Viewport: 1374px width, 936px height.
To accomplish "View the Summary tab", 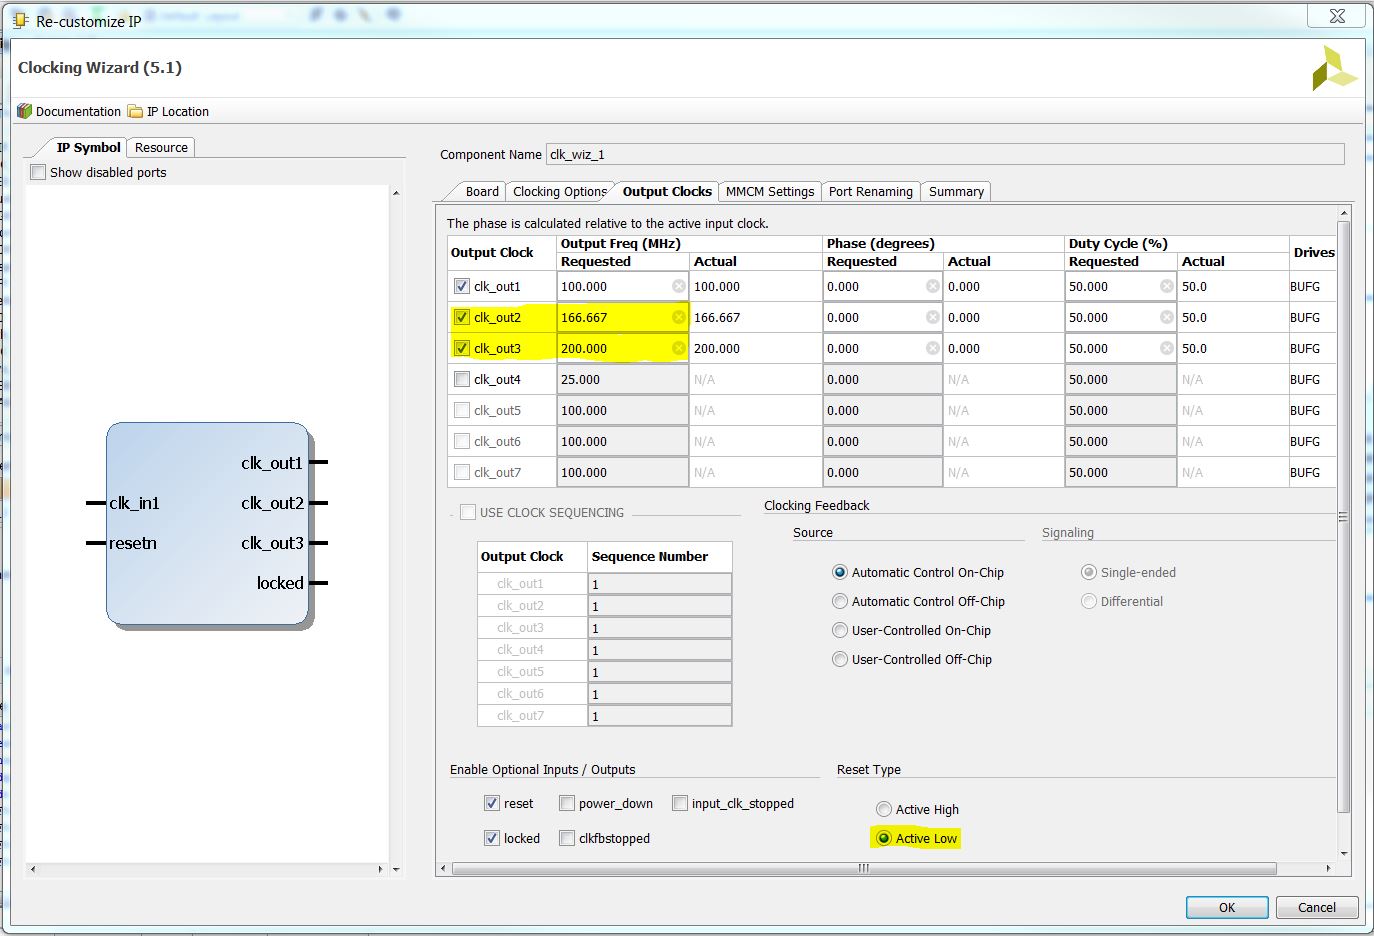I will click(956, 192).
